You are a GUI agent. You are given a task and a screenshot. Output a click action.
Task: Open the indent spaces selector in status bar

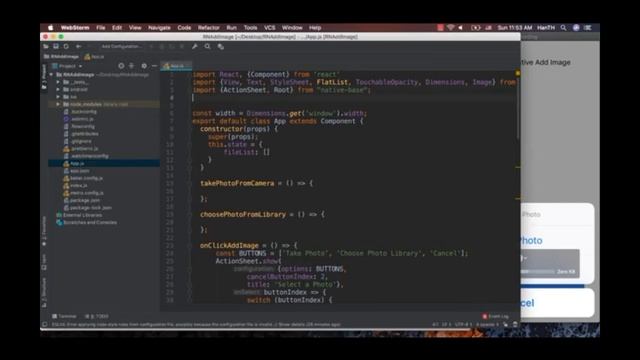[x=487, y=324]
